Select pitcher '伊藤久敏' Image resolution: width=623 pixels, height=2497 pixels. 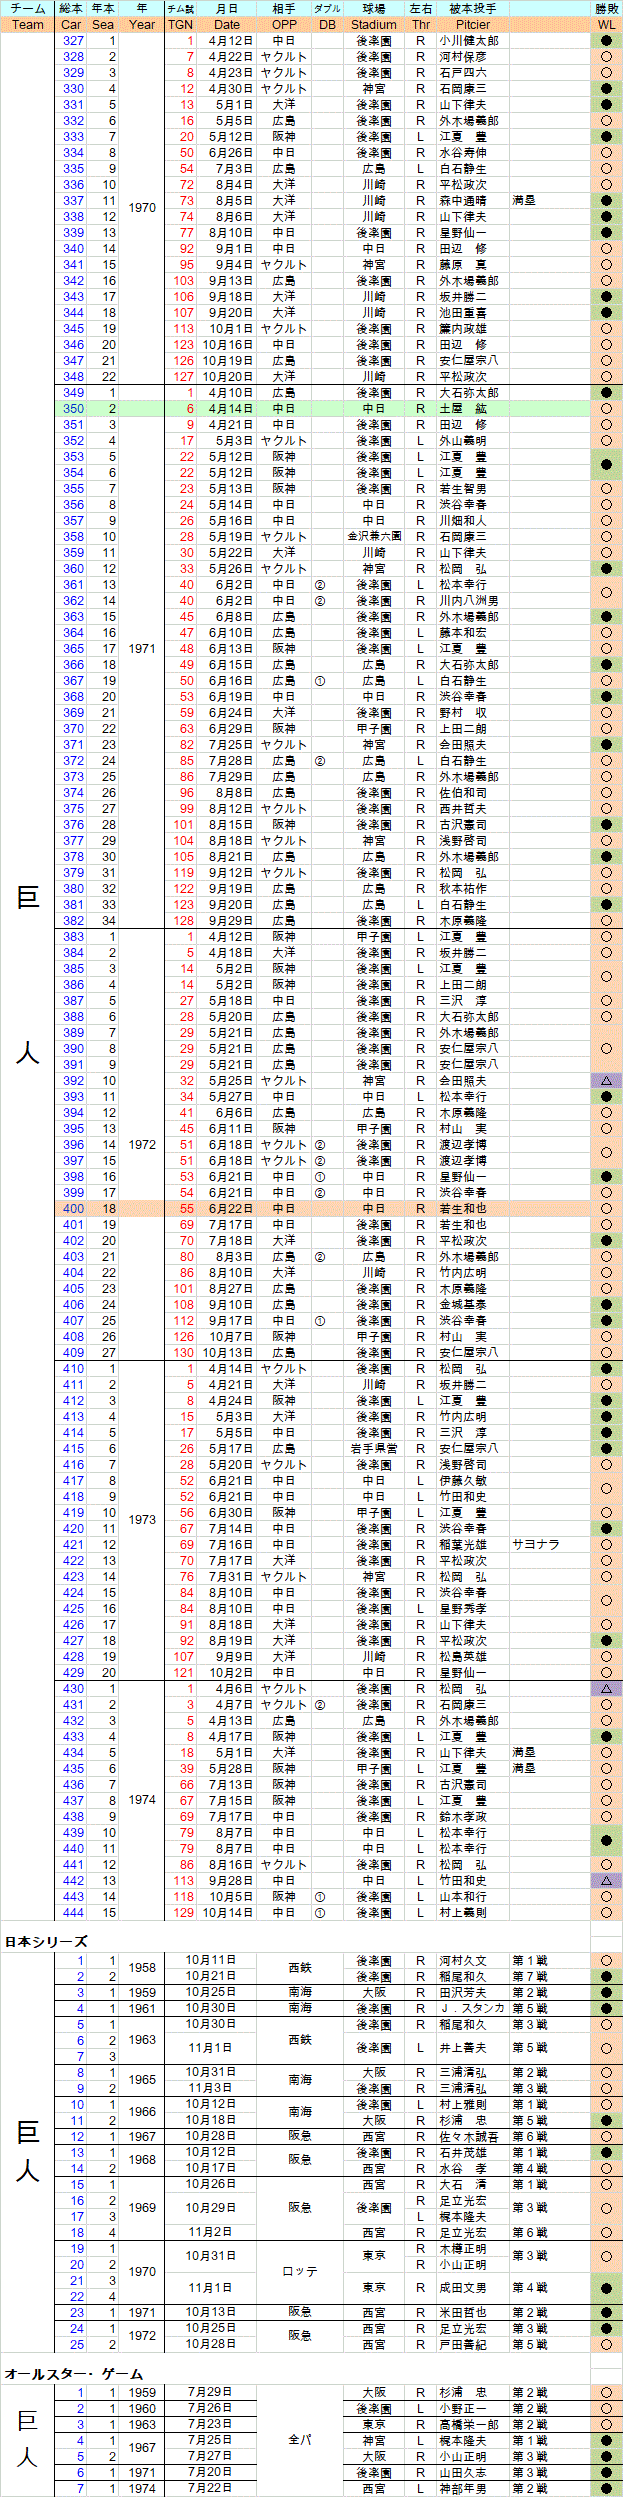(x=463, y=1480)
